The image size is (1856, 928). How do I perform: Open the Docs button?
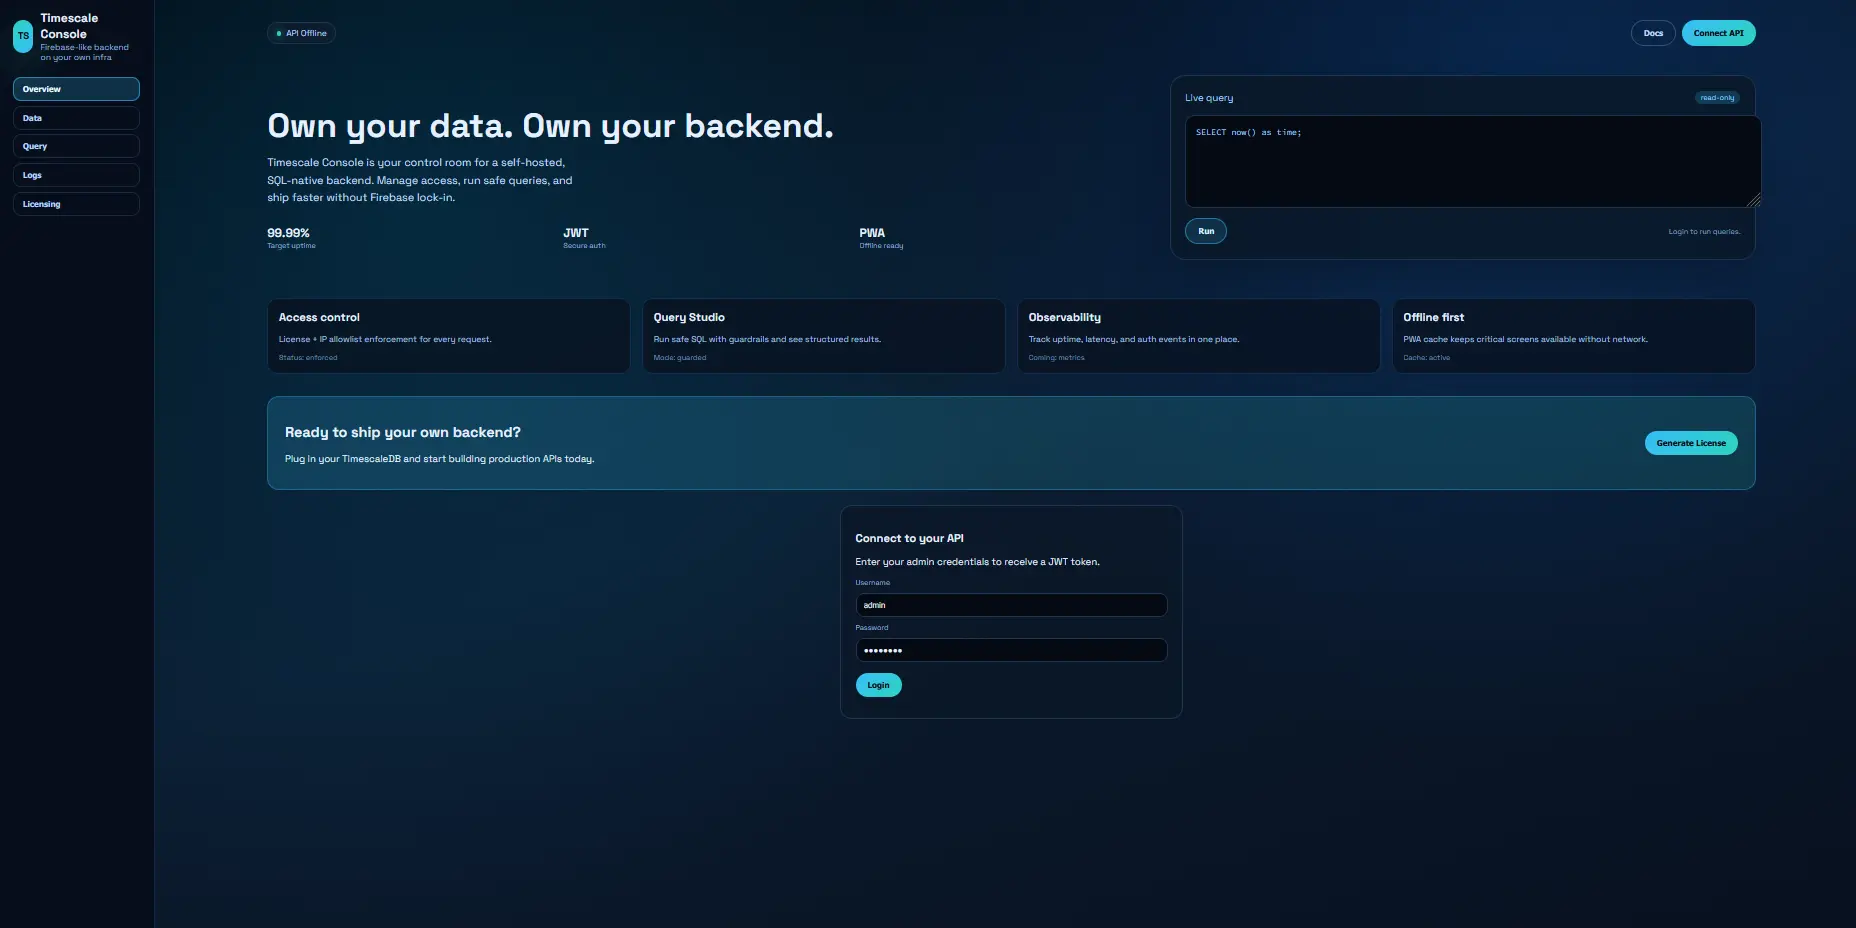pyautogui.click(x=1652, y=33)
